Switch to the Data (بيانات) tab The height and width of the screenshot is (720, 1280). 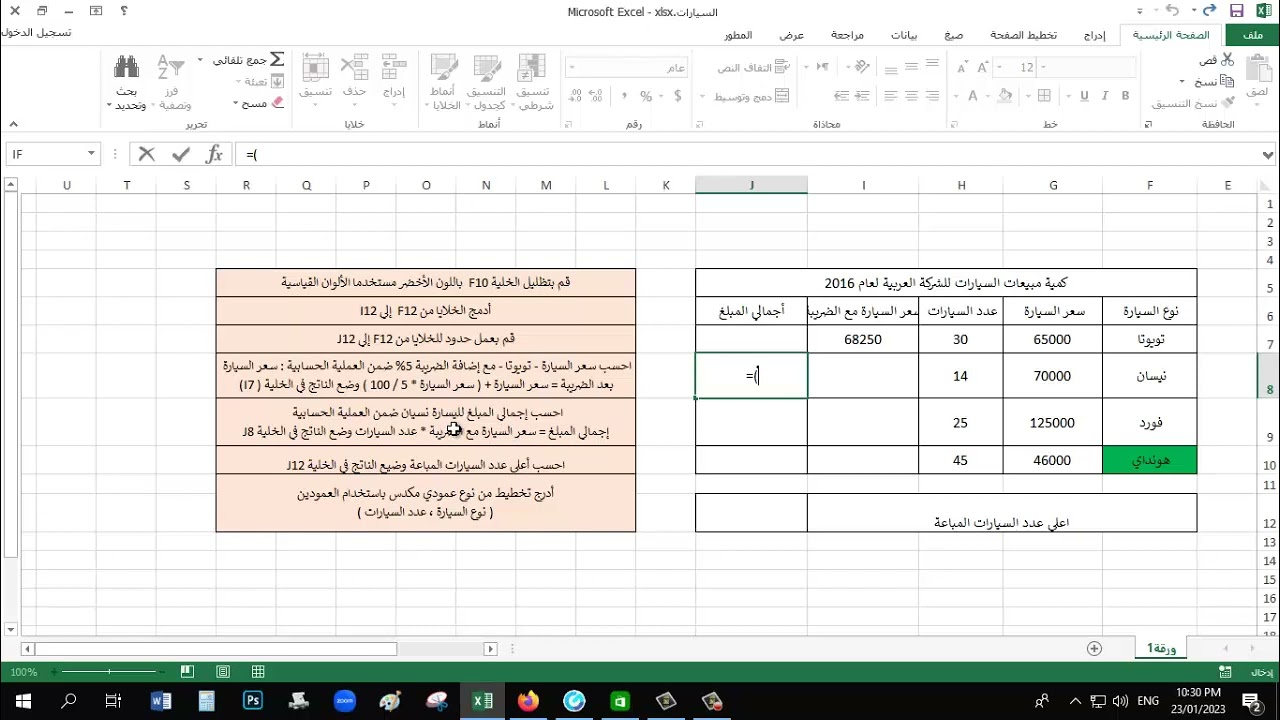click(904, 35)
